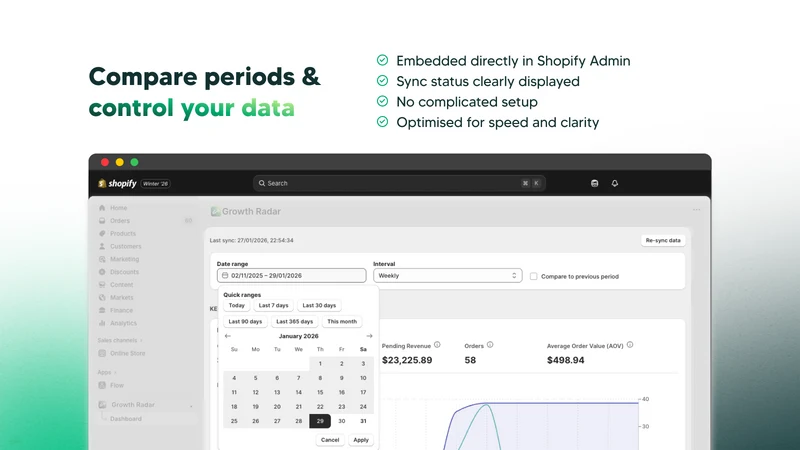Click Cancel in the date picker
The image size is (800, 450).
(x=330, y=440)
